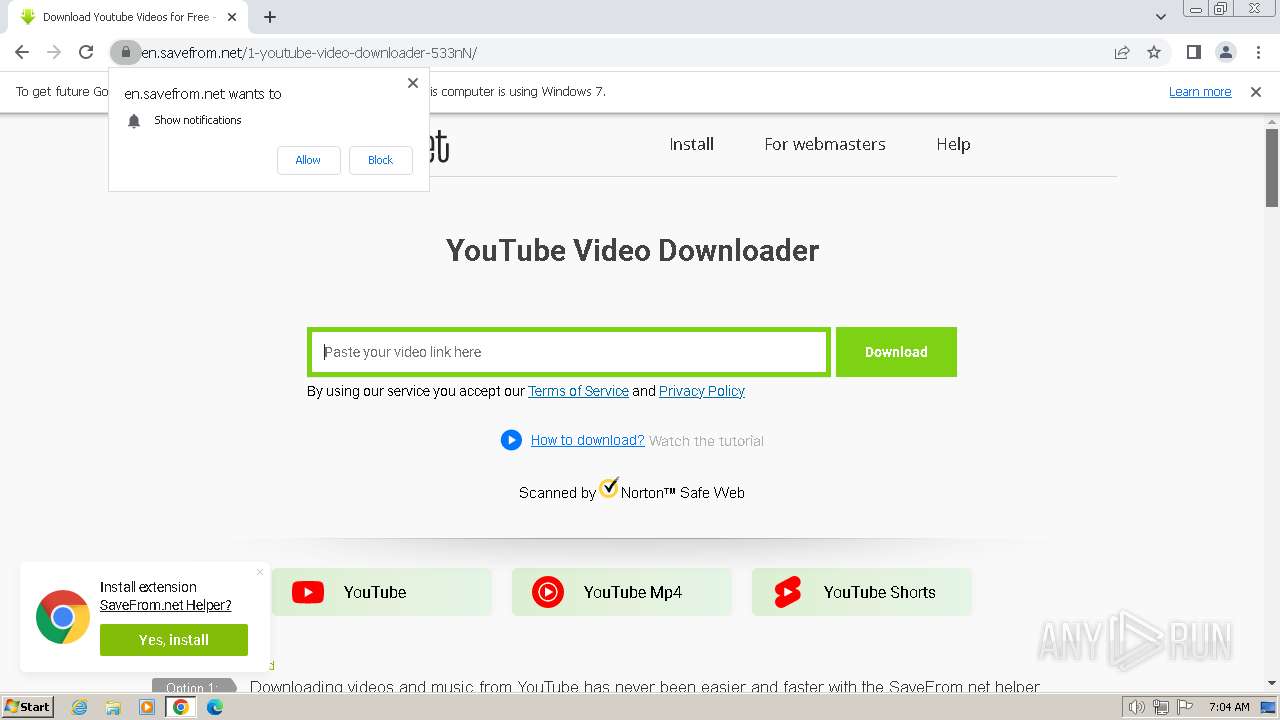Image resolution: width=1280 pixels, height=720 pixels.
Task: Click the share page icon in address bar
Action: click(1122, 52)
